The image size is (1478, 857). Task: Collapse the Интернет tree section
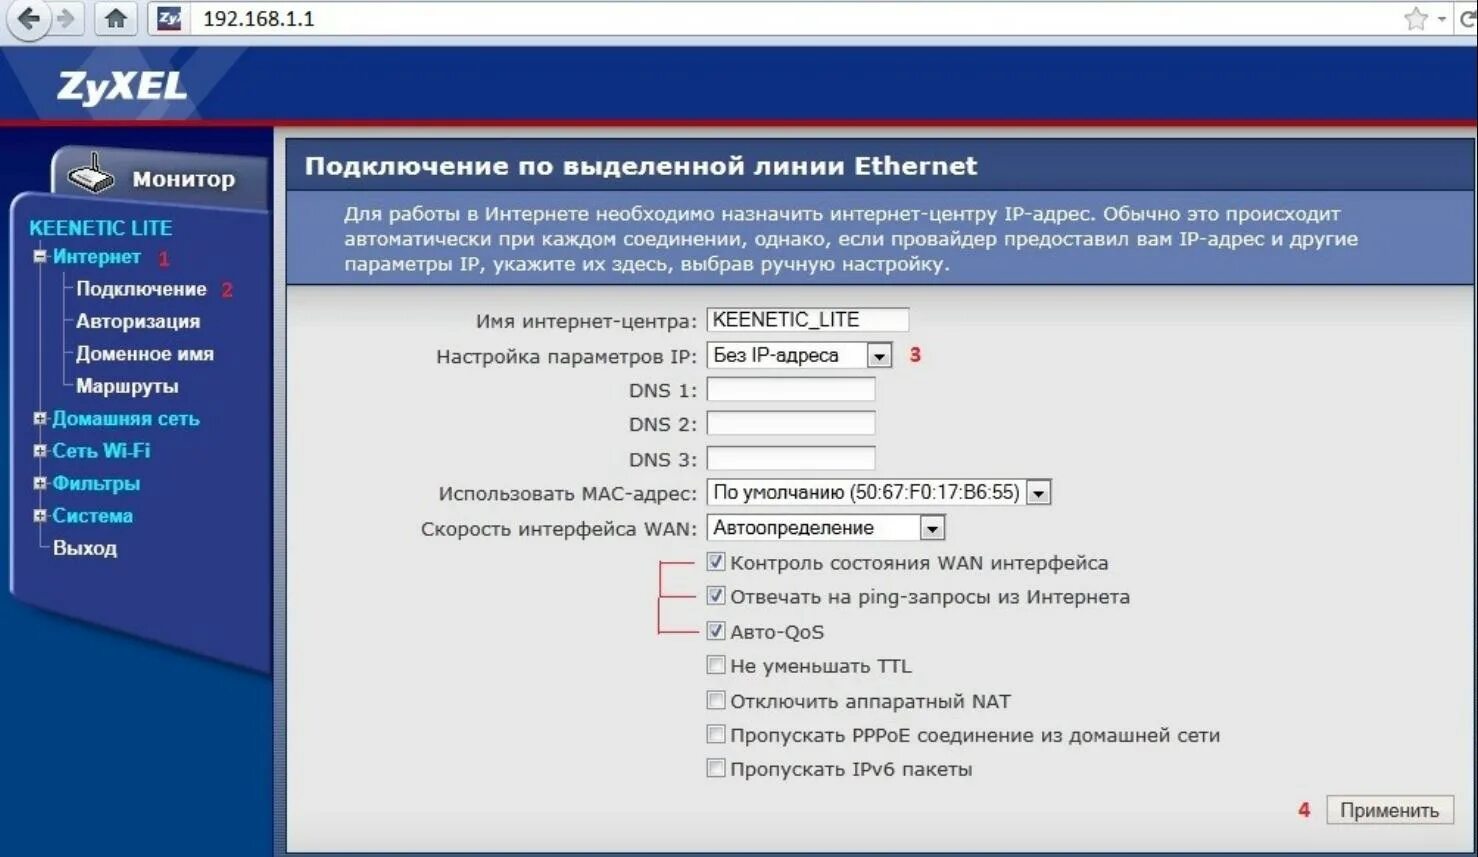(40, 256)
